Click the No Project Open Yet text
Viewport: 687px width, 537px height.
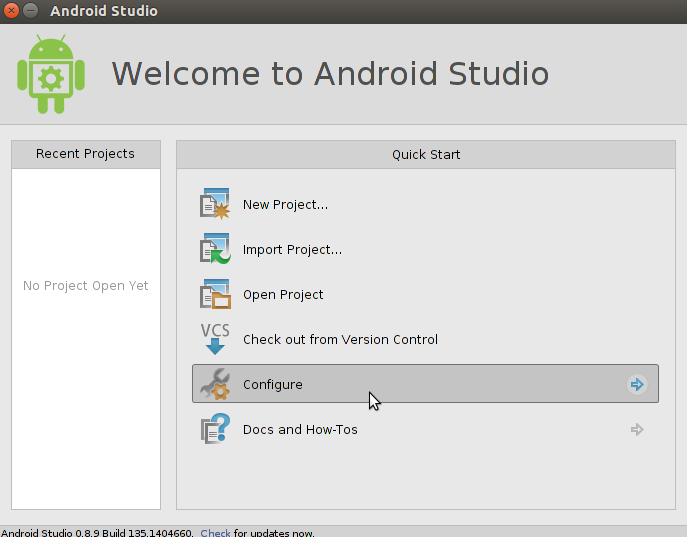(x=86, y=286)
